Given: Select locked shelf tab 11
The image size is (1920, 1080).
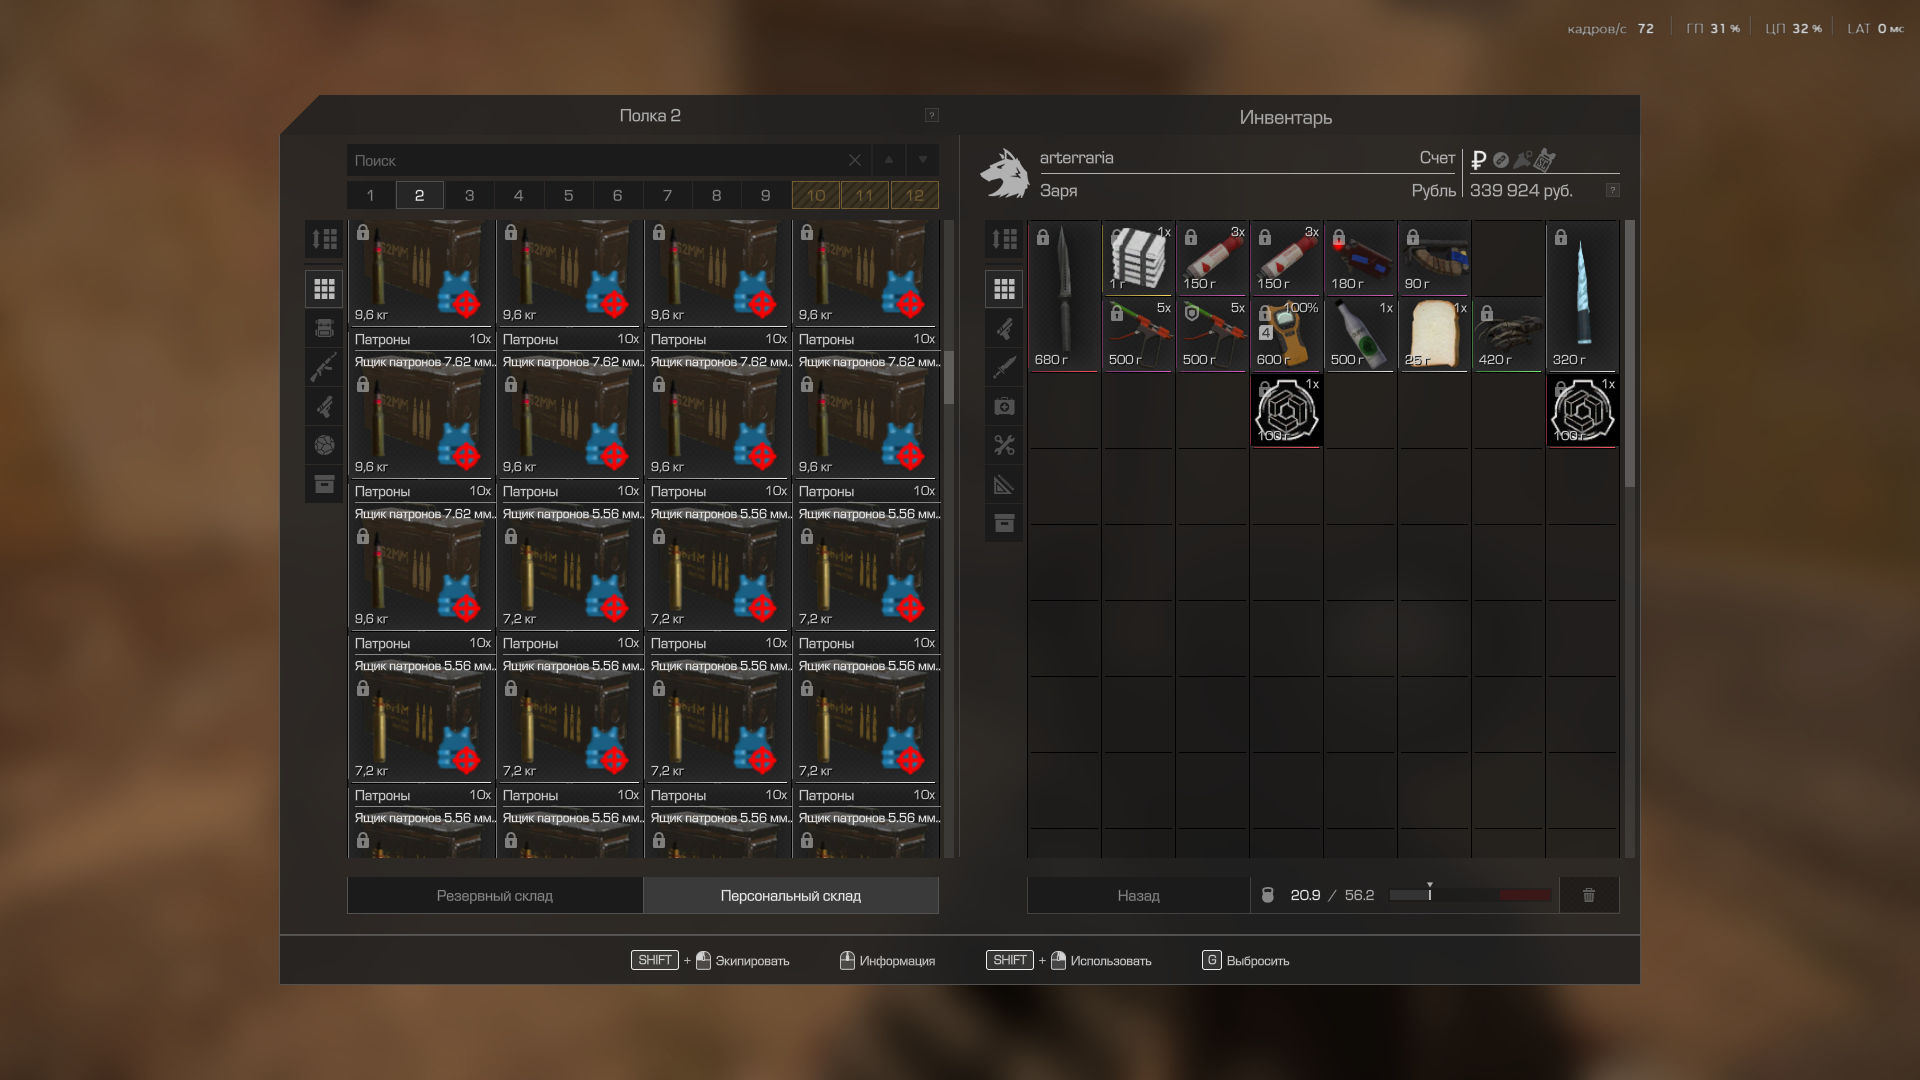Looking at the screenshot, I should tap(865, 195).
